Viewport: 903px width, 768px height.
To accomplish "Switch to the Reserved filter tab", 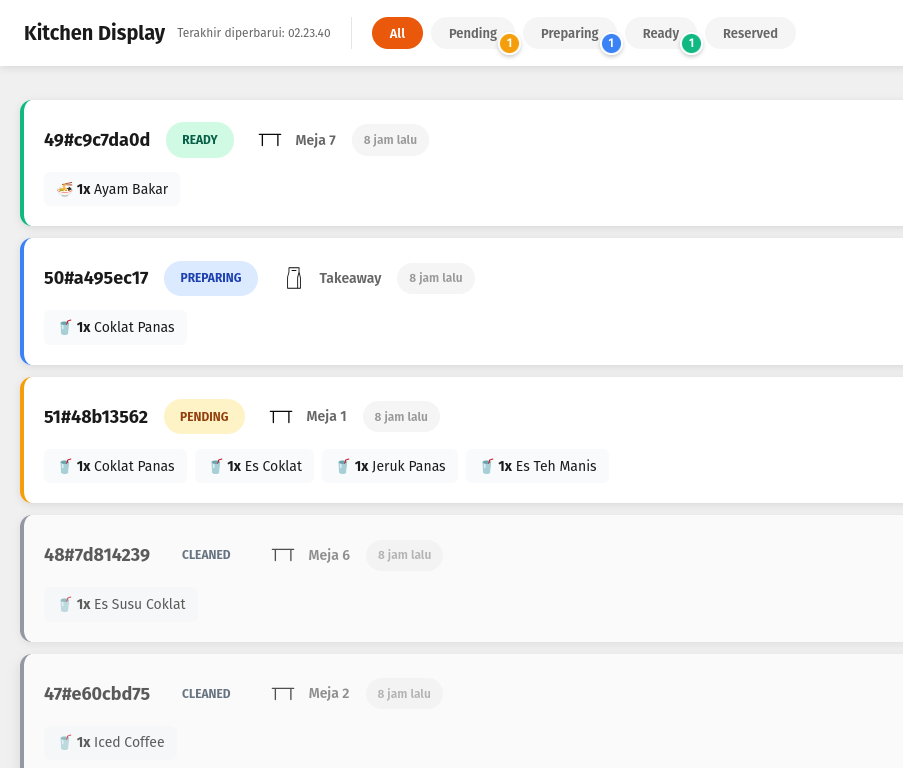I will [750, 33].
